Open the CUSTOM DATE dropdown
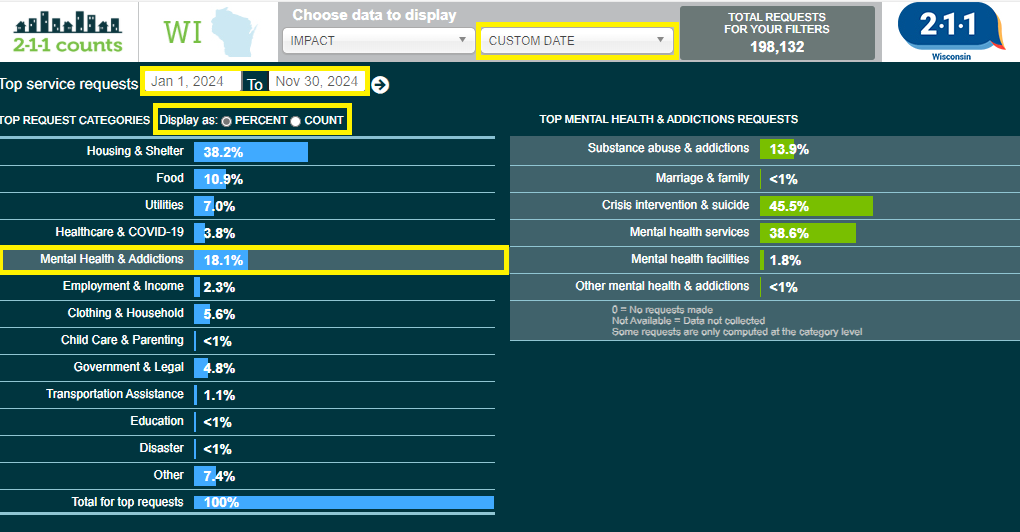Viewport: 1020px width, 532px height. click(576, 40)
